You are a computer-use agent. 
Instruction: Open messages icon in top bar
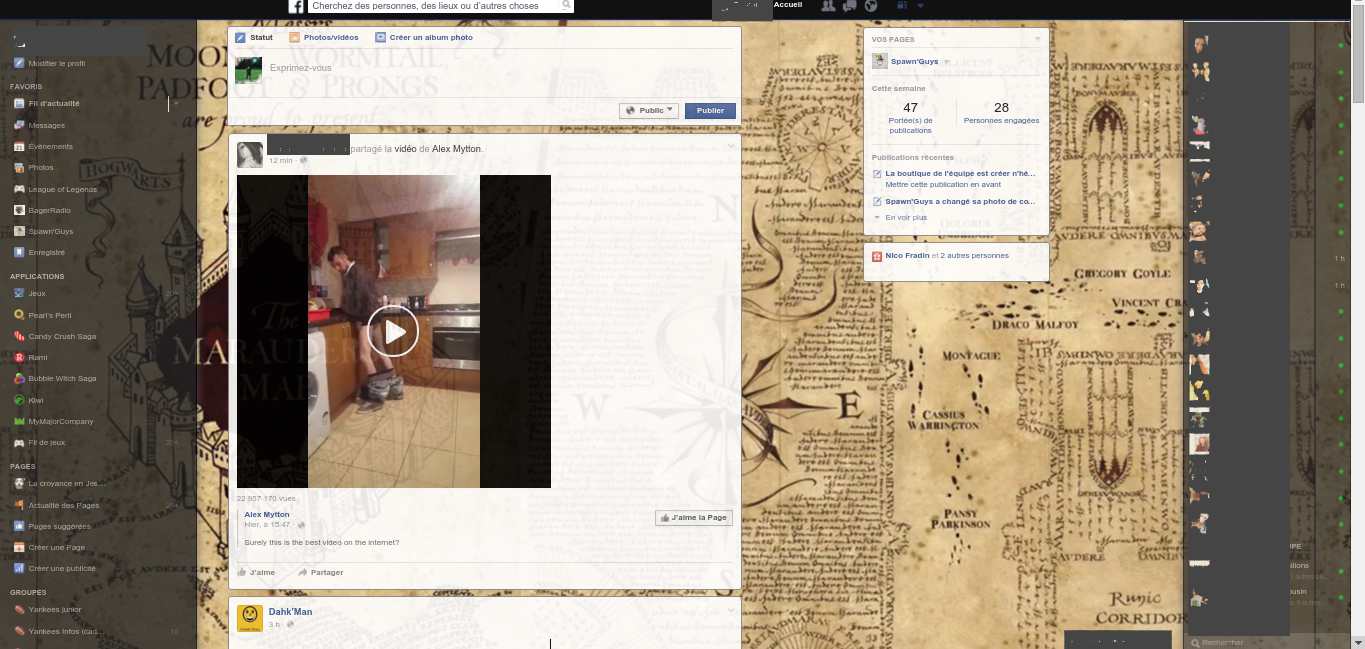click(x=849, y=6)
